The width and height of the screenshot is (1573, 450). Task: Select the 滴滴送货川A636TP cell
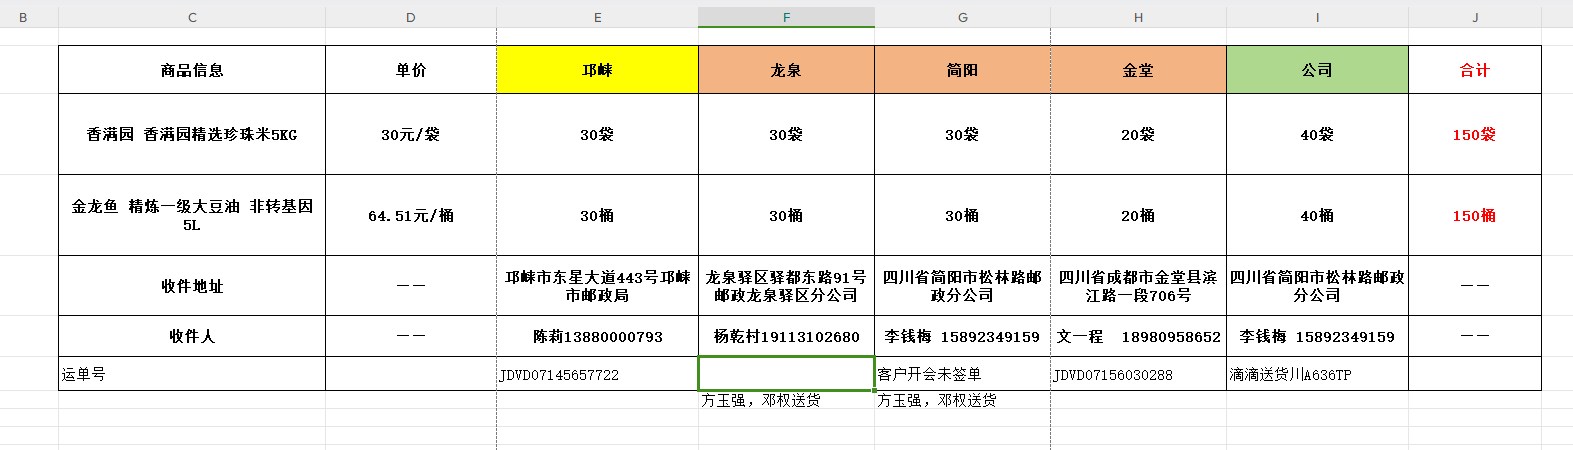(x=1317, y=374)
